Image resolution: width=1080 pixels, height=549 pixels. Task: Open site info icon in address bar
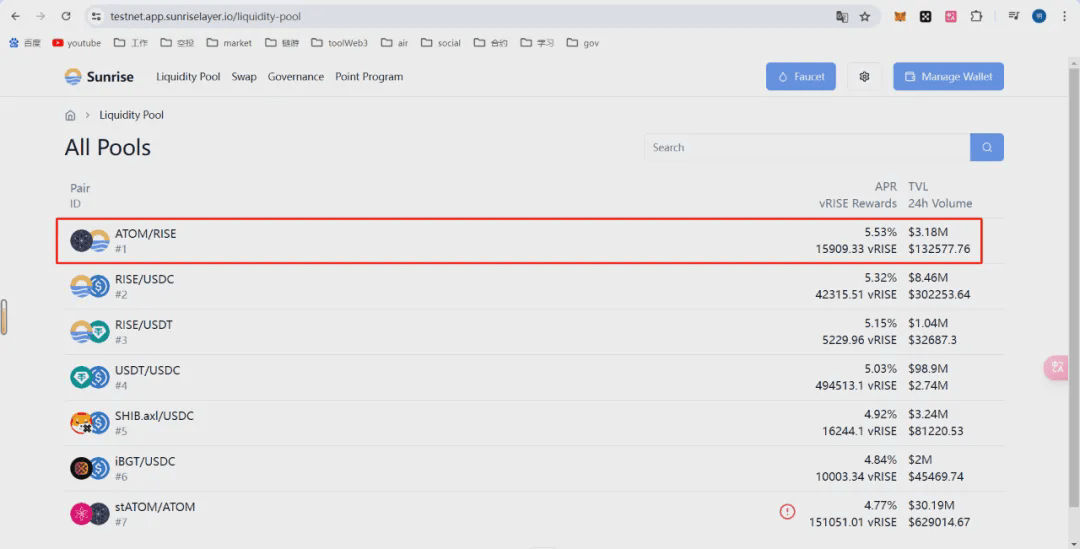(x=96, y=17)
